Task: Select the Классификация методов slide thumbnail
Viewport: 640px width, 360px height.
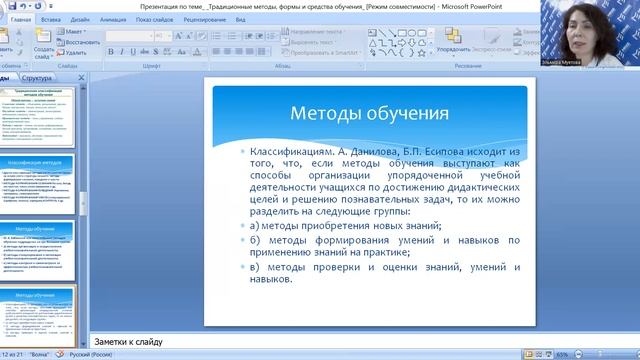Action: (37, 184)
